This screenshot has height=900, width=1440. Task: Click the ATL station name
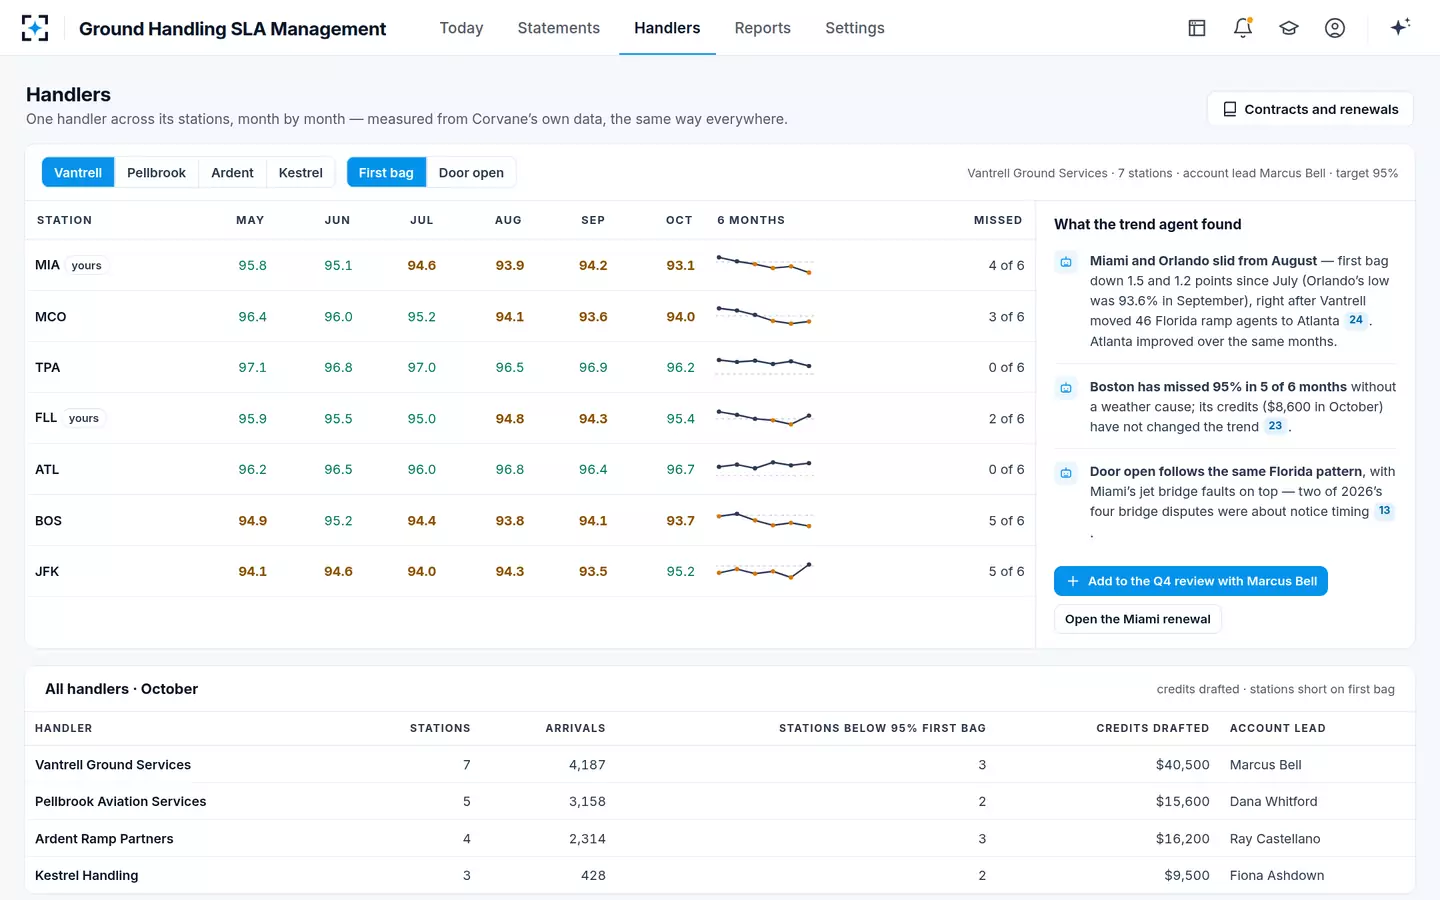pos(47,469)
